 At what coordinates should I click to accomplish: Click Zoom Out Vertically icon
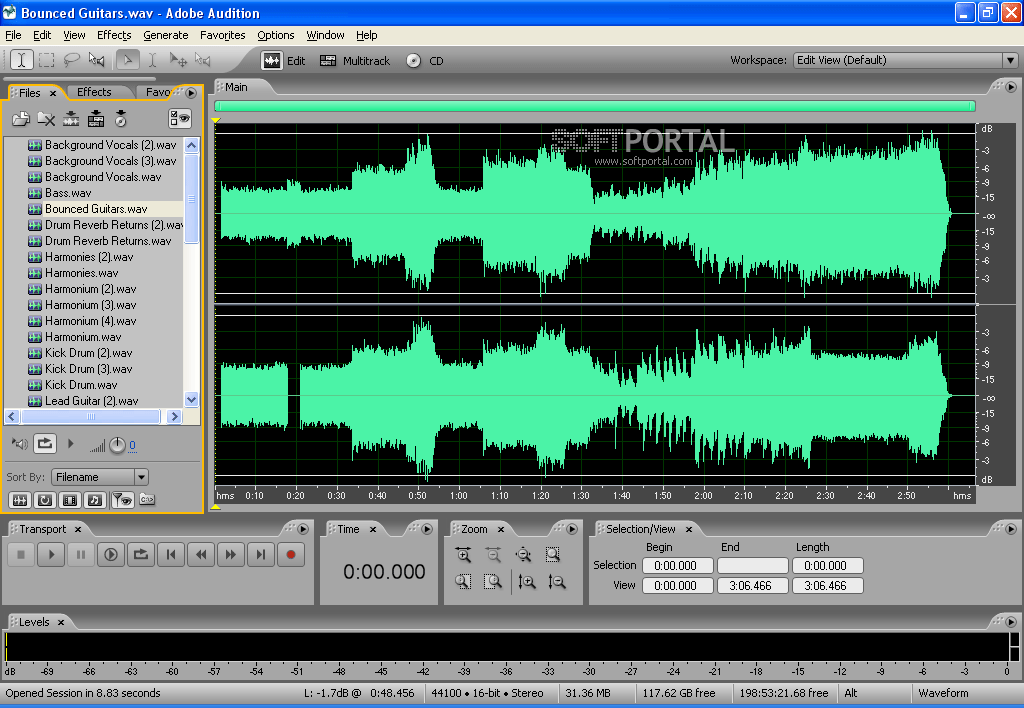(x=557, y=582)
